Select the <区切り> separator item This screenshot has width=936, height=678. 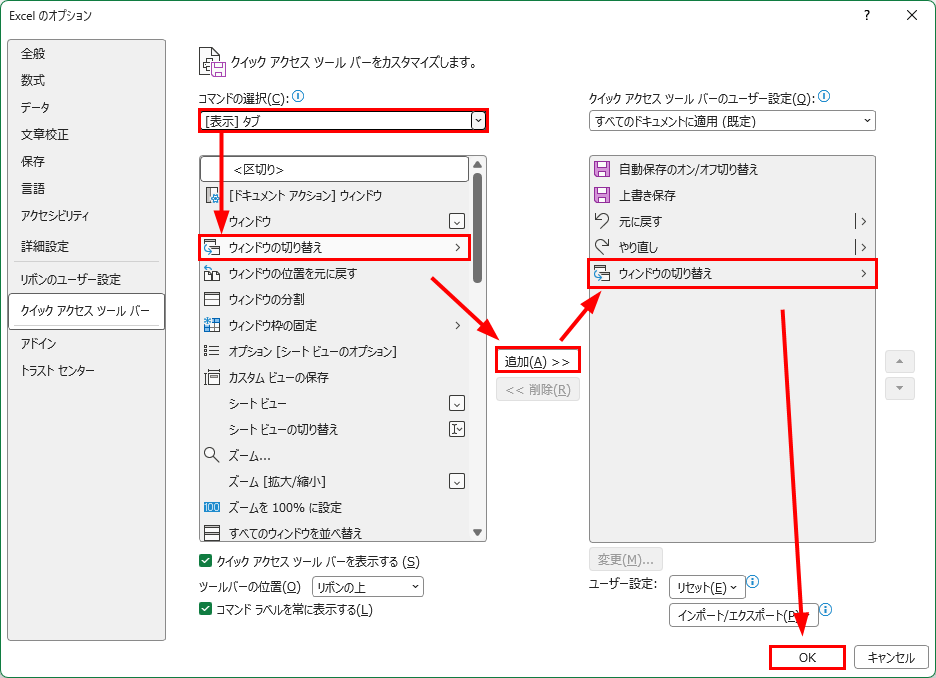click(x=334, y=170)
